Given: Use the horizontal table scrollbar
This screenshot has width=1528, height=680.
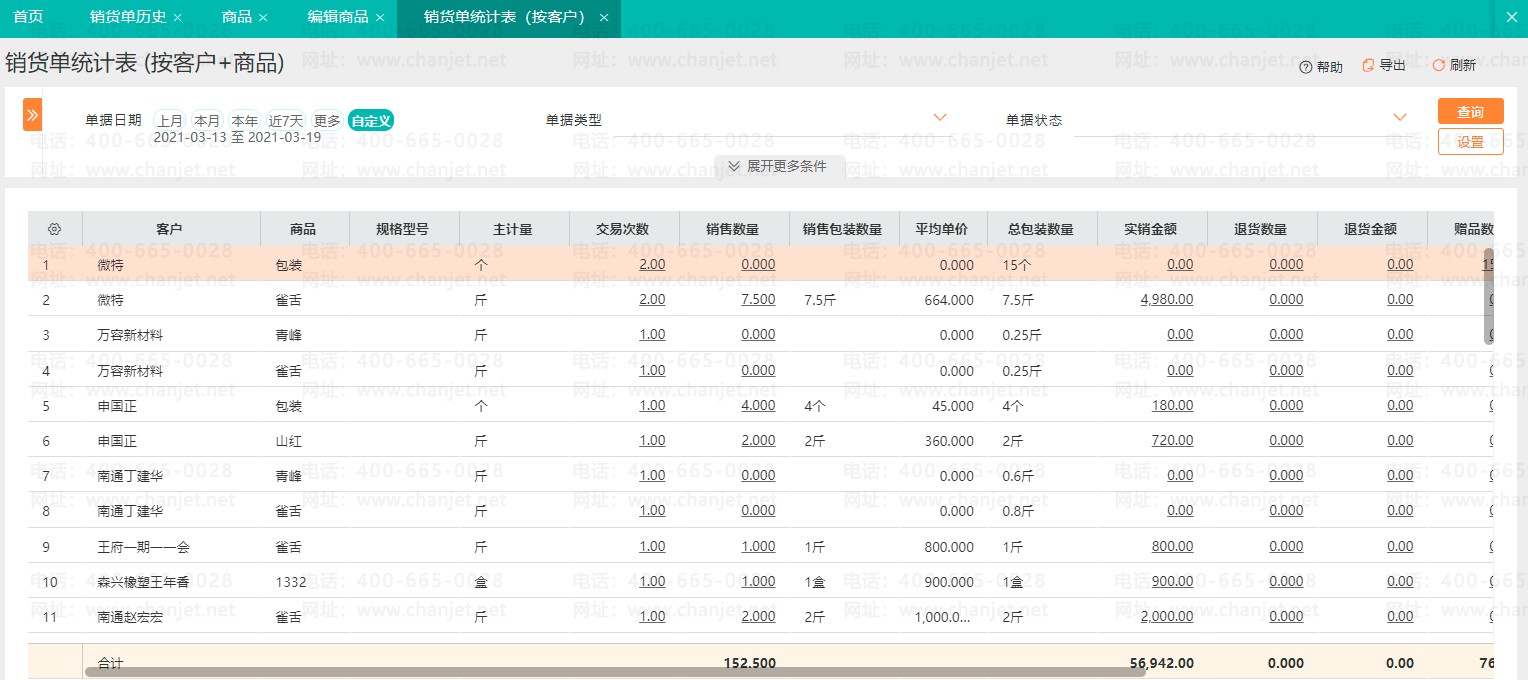Looking at the screenshot, I should [615, 672].
